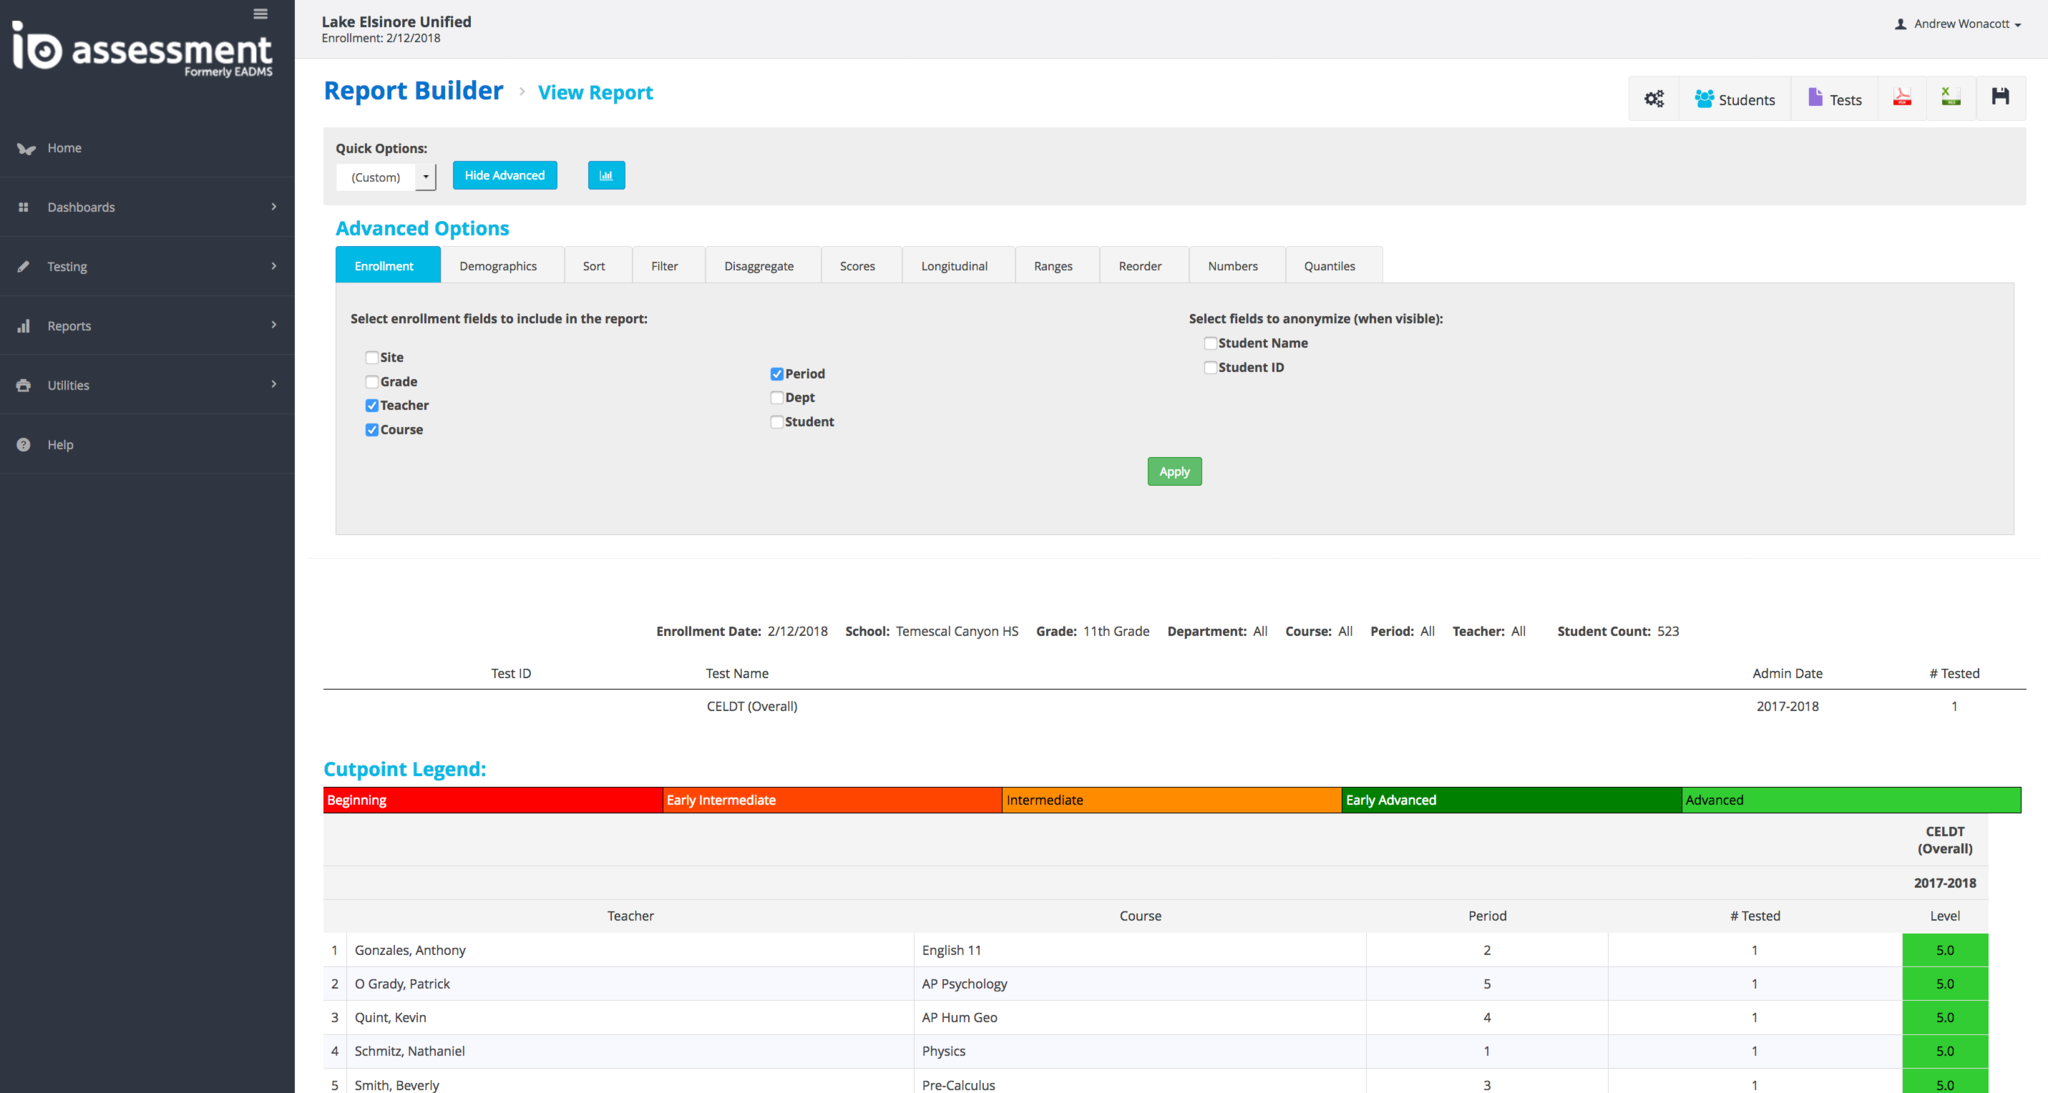
Task: Export report as PDF icon
Action: click(1902, 98)
